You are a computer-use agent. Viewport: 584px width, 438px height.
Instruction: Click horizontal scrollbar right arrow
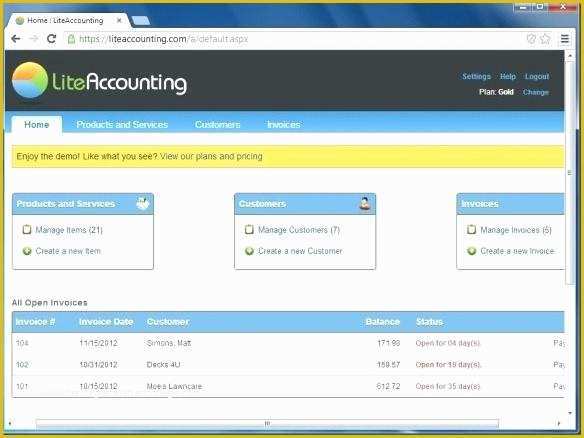pos(558,423)
